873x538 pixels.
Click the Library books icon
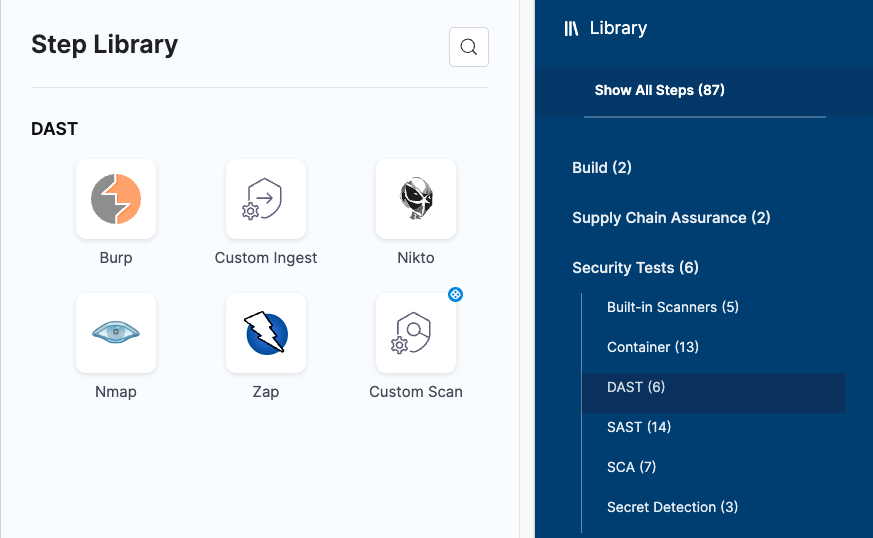(x=572, y=29)
